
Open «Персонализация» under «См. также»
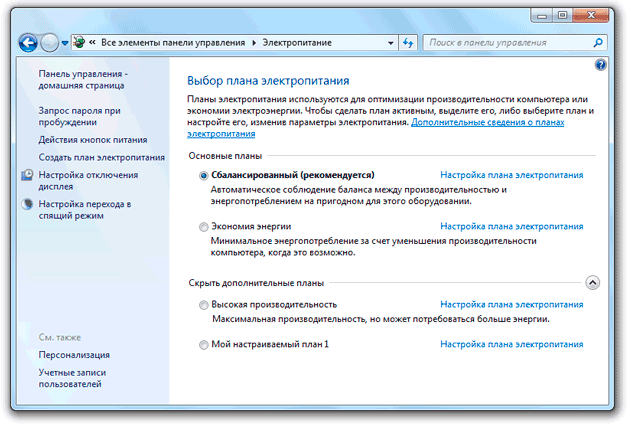pos(74,355)
